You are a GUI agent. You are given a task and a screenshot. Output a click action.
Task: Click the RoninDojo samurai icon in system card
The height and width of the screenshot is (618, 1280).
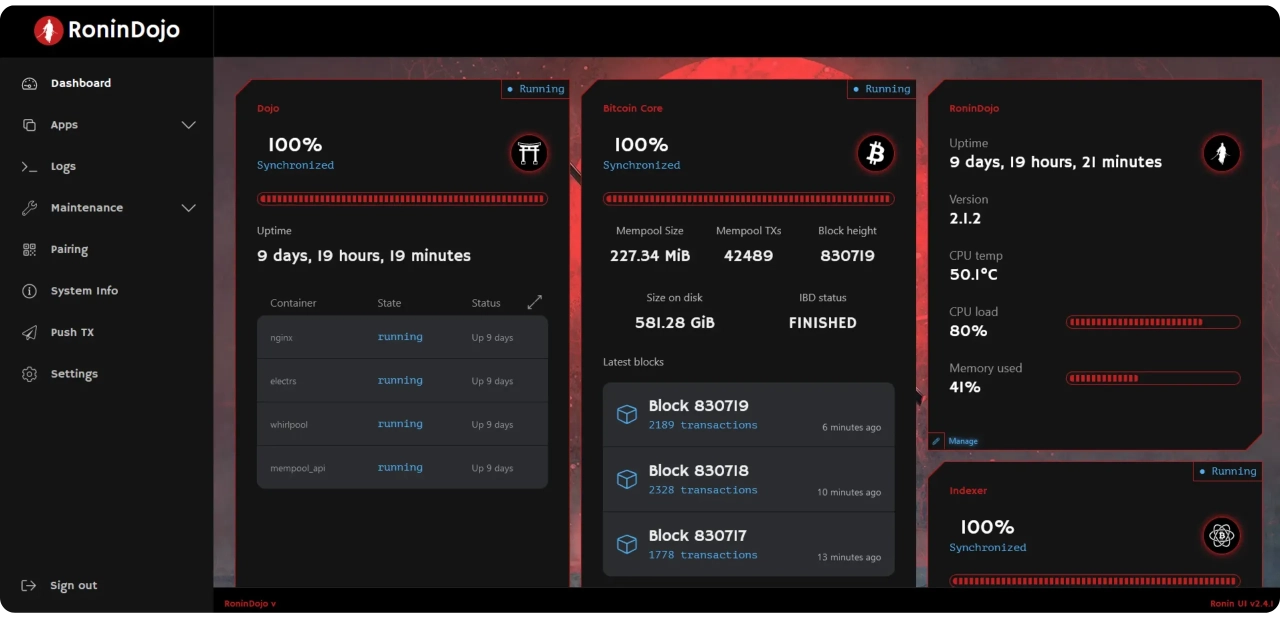(1221, 153)
